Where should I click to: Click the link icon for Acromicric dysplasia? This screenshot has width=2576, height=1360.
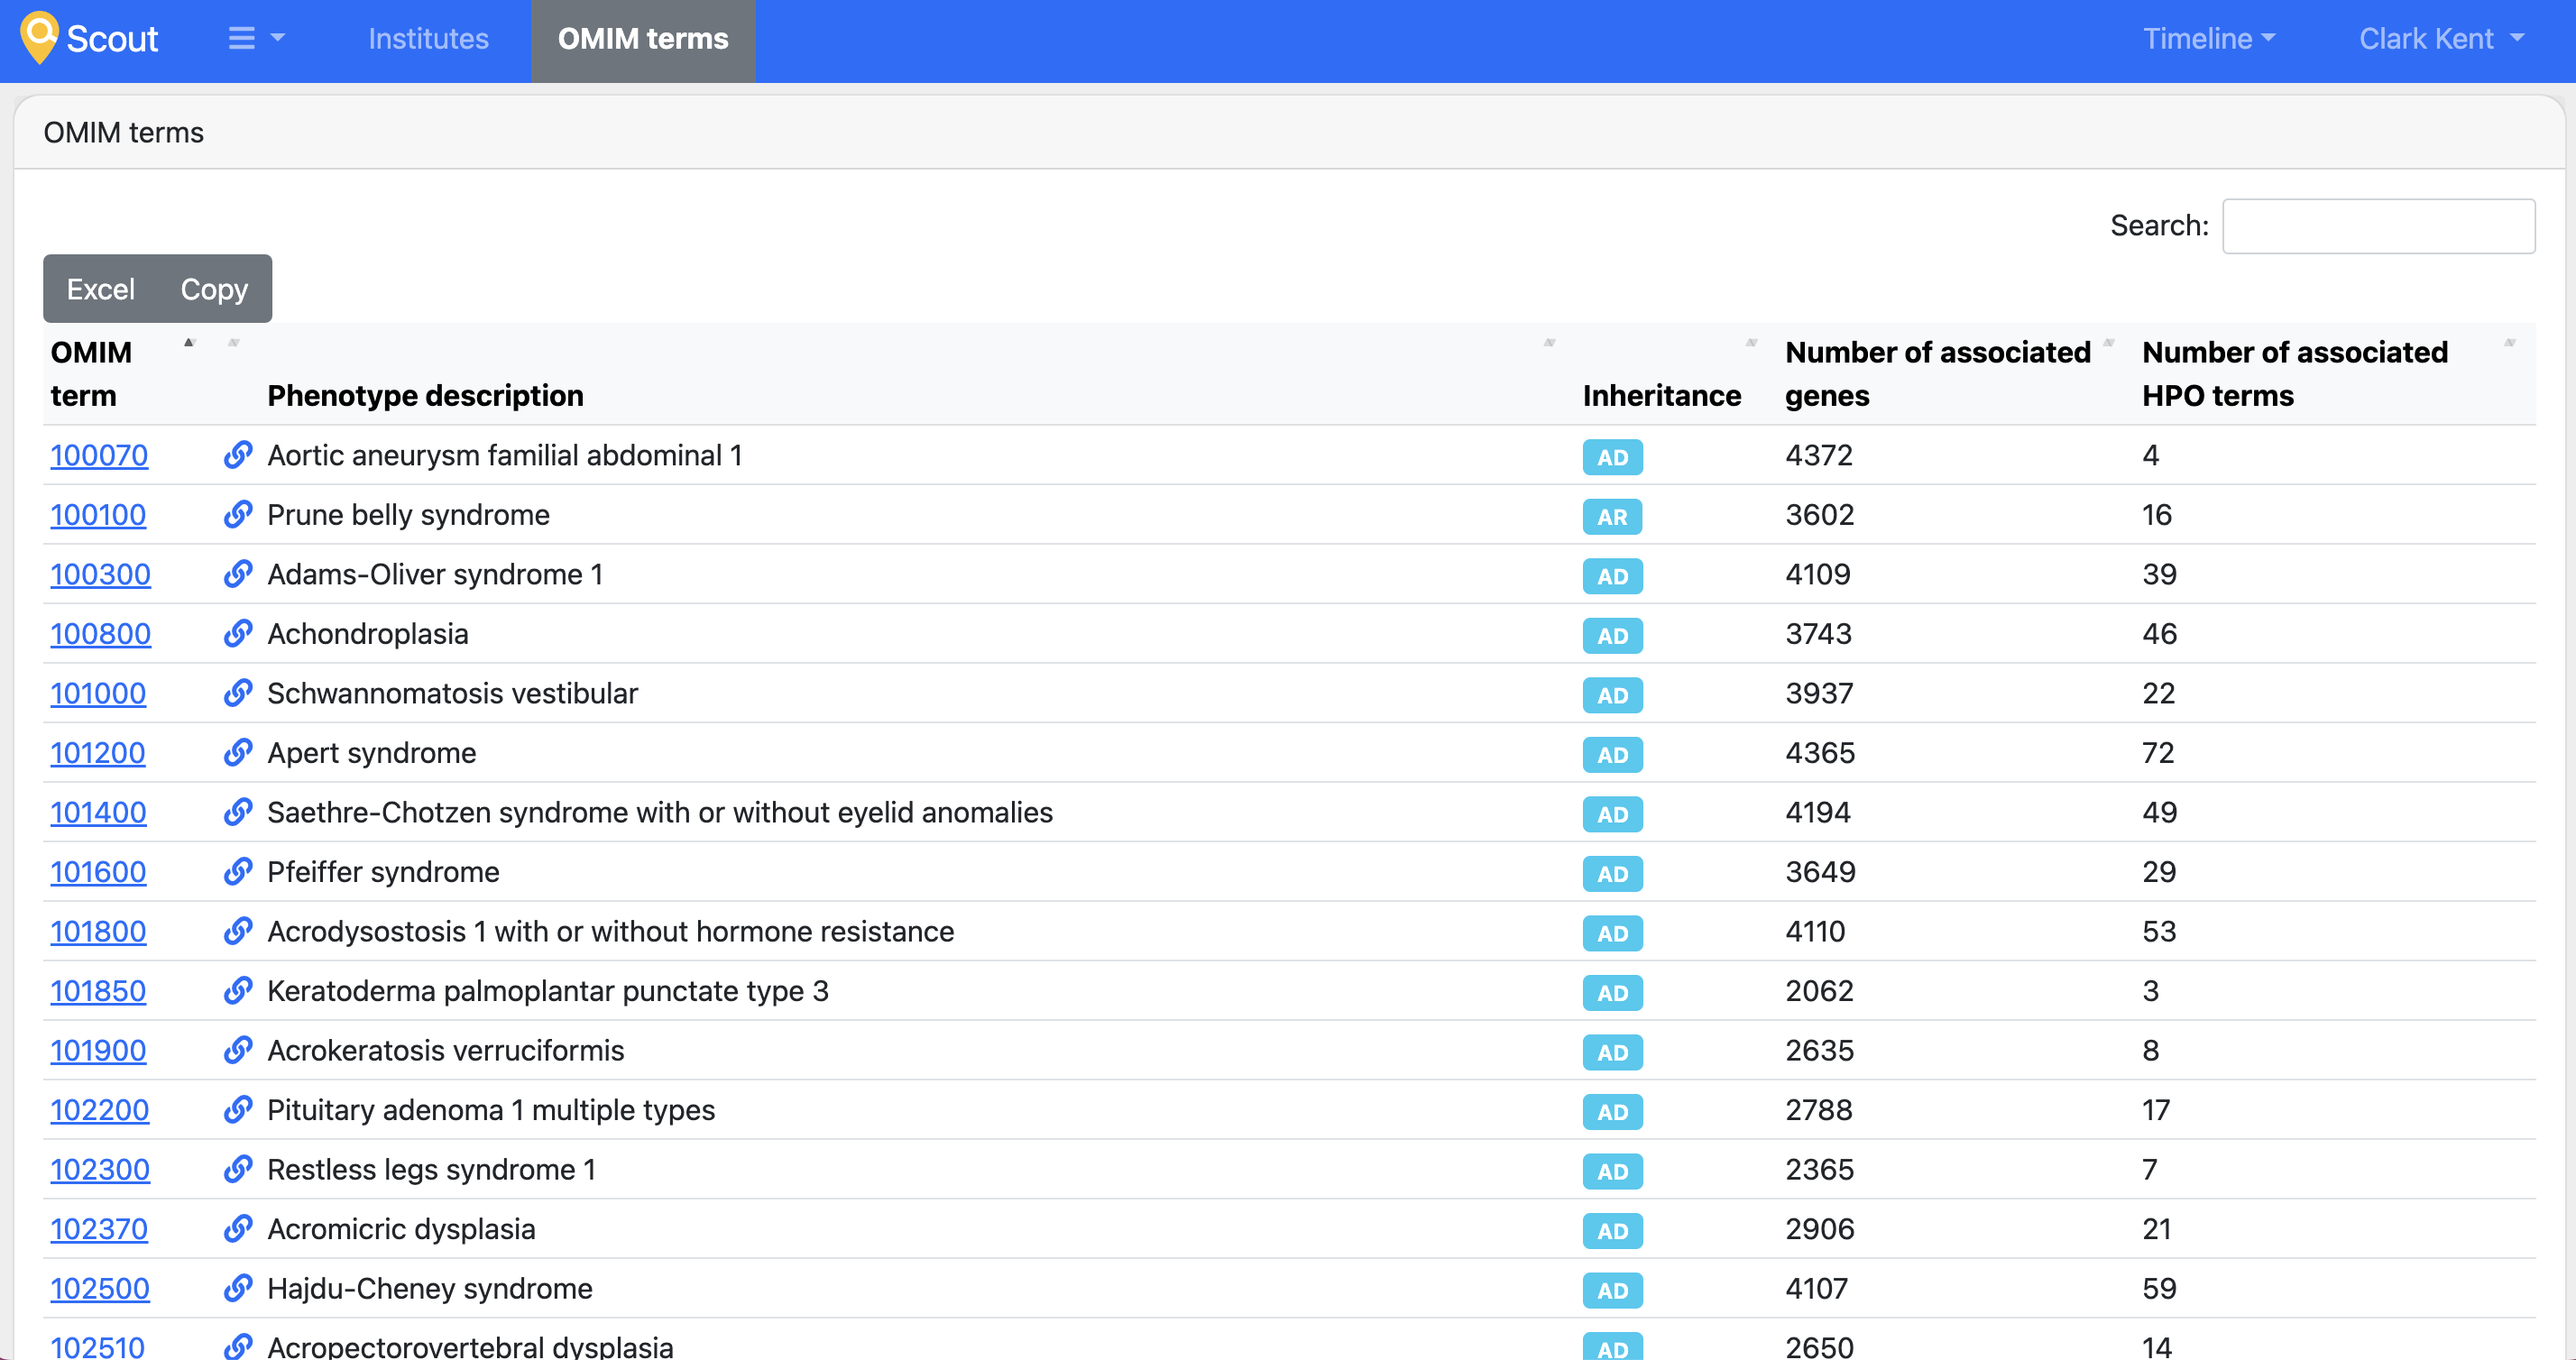point(237,1228)
